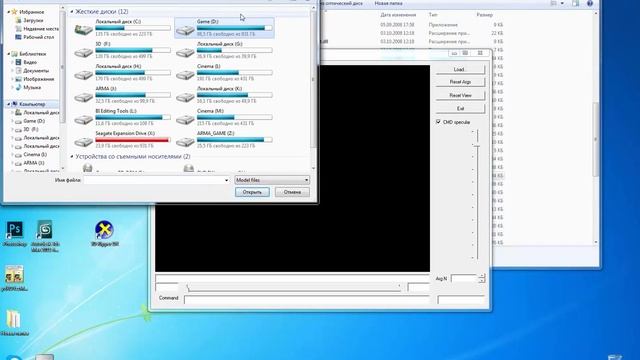Screen dimensions: 640x360
Task: Collapse the Избранное tree node arrow
Action: point(9,12)
